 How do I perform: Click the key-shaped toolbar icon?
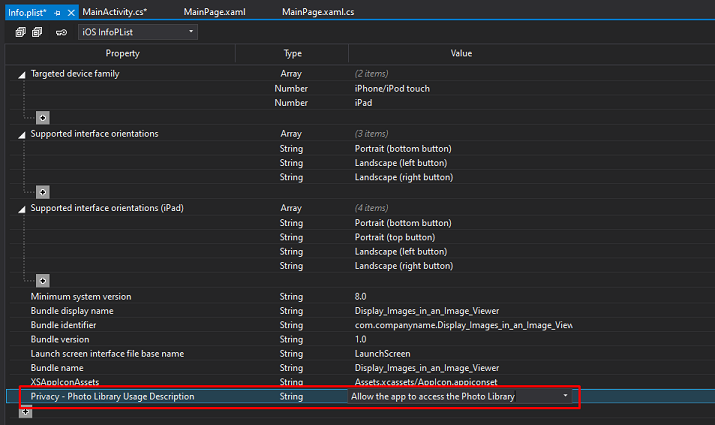click(x=61, y=32)
